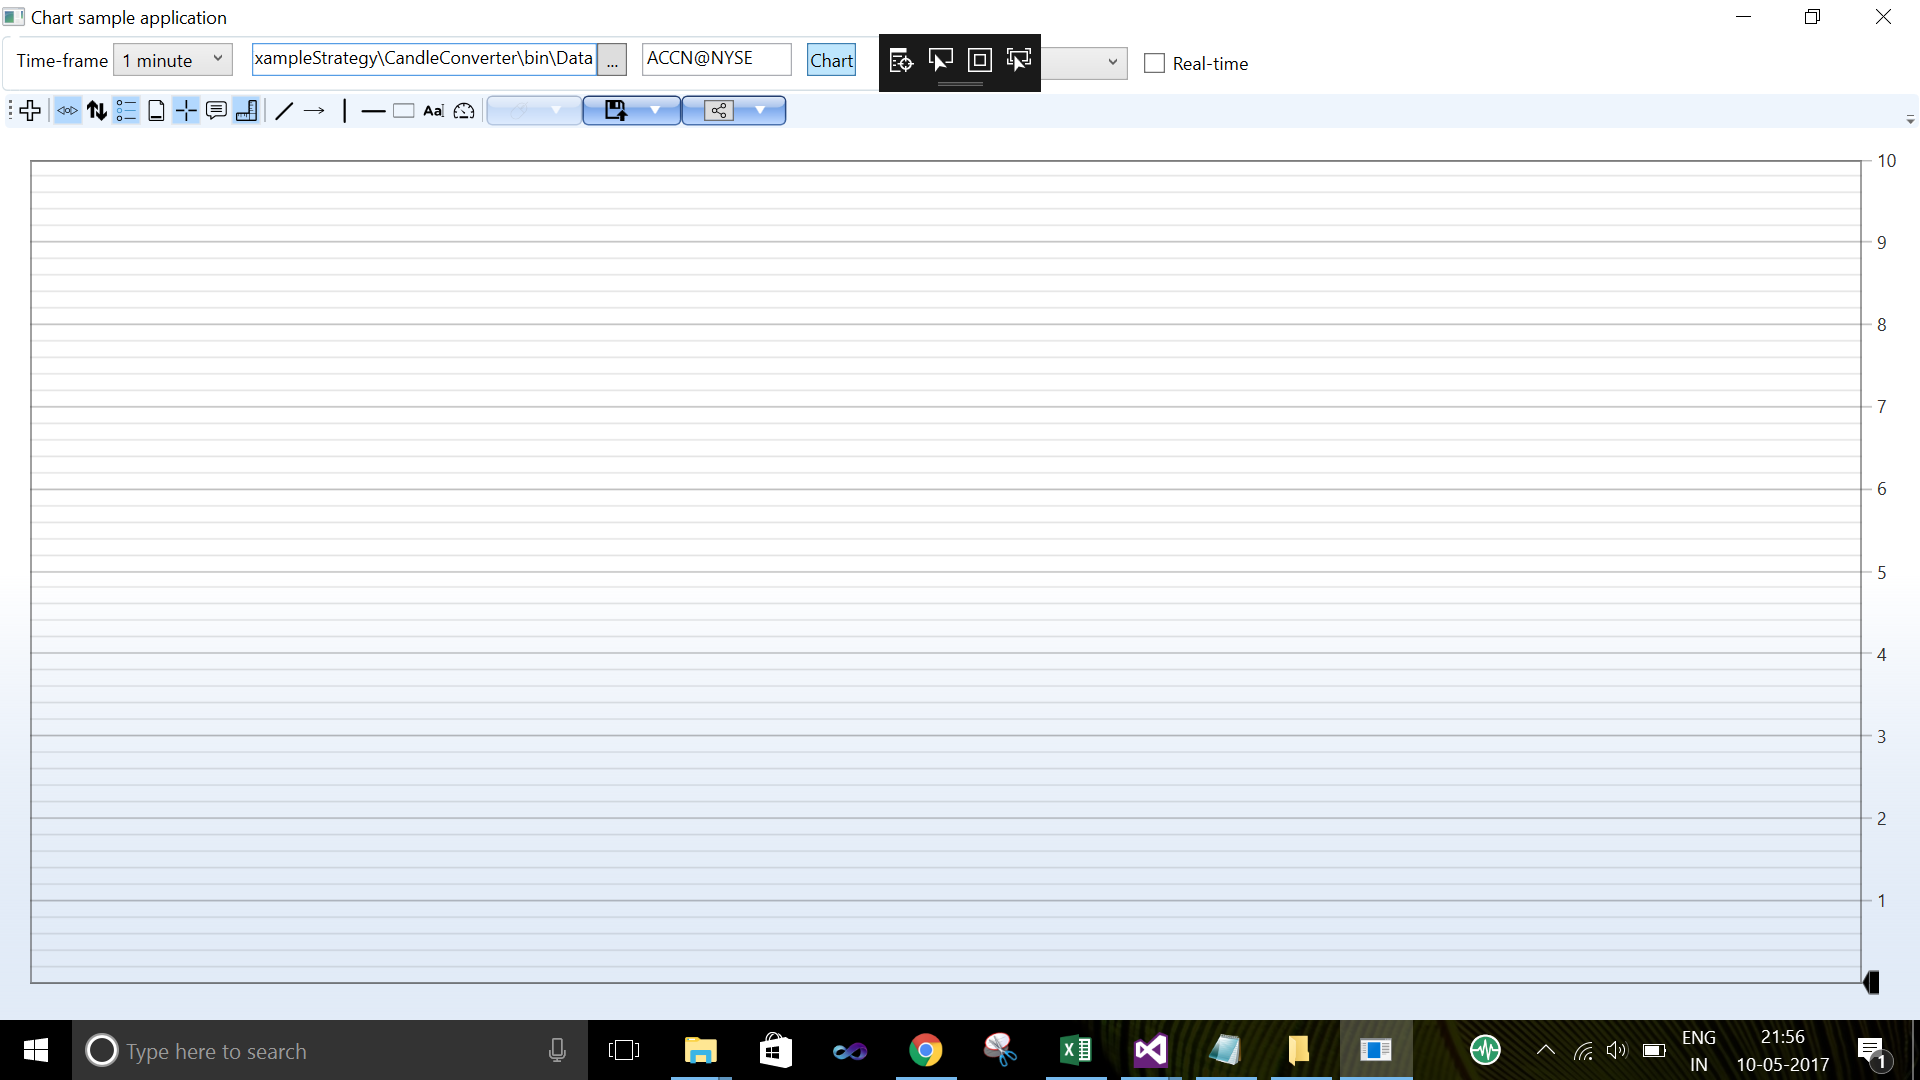Open the share dropdown arrow
The width and height of the screenshot is (1920, 1080).
760,110
